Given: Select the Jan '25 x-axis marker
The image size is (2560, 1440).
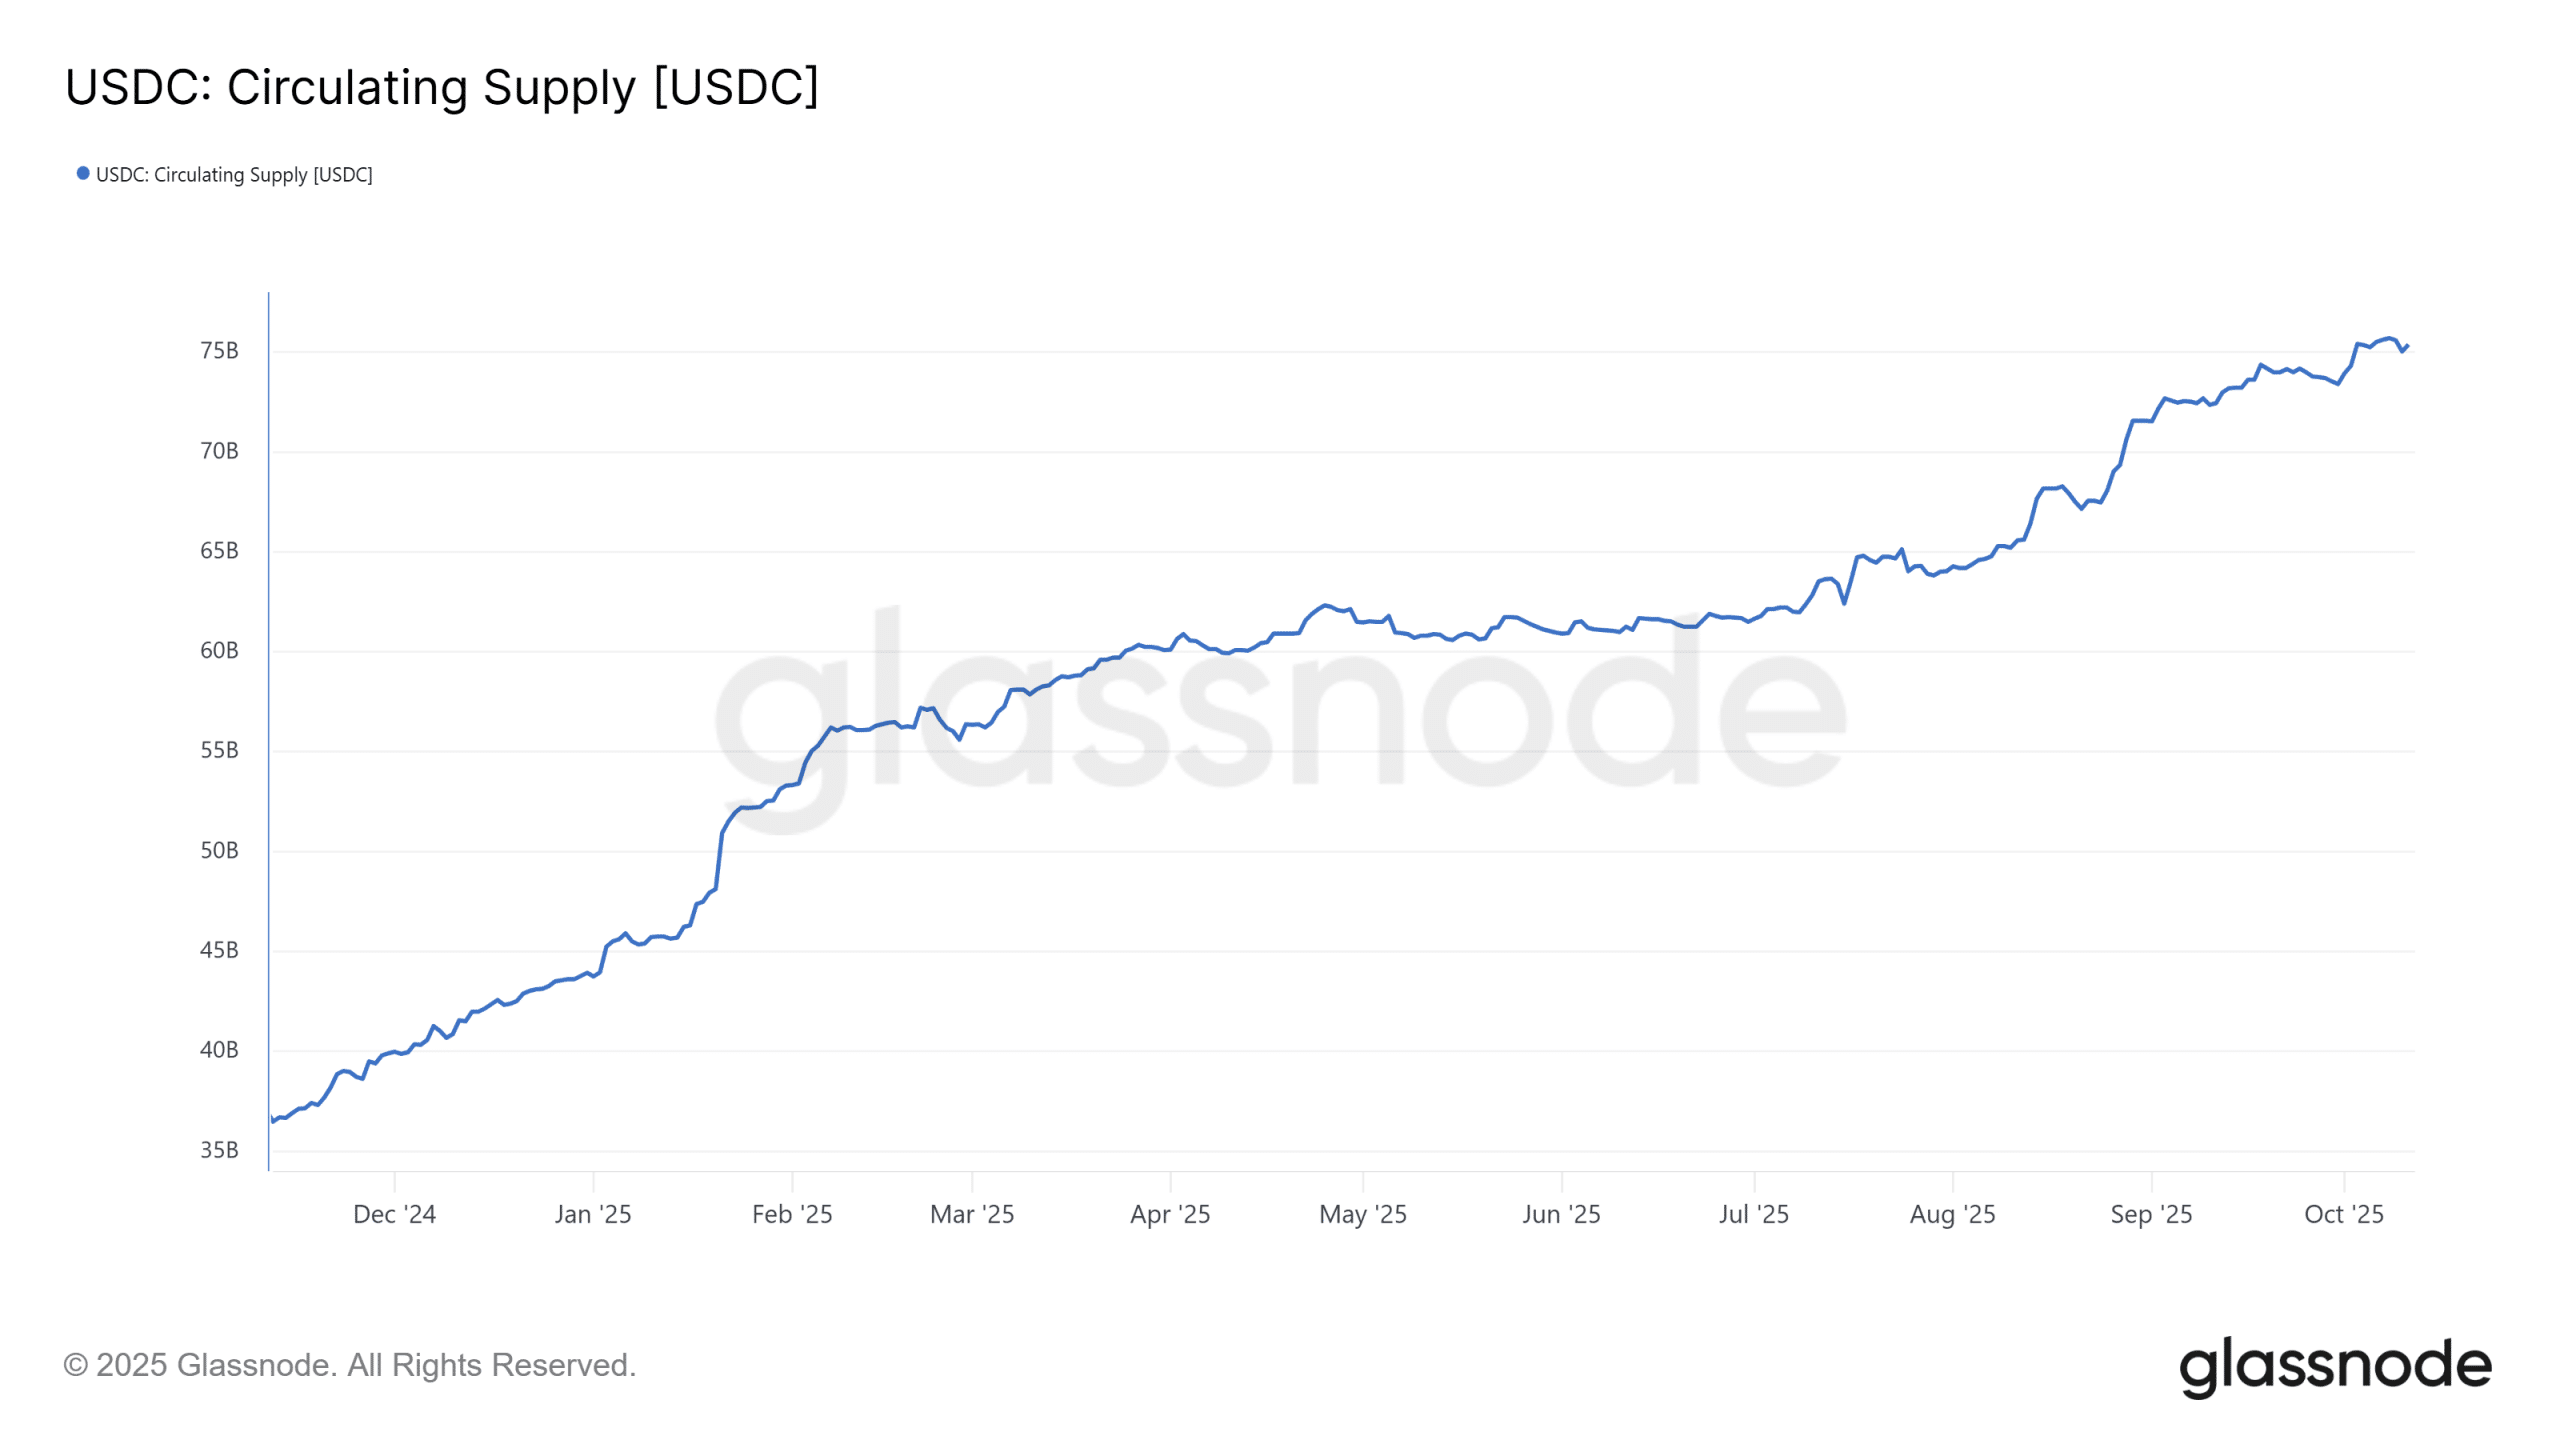Looking at the screenshot, I should 593,1214.
